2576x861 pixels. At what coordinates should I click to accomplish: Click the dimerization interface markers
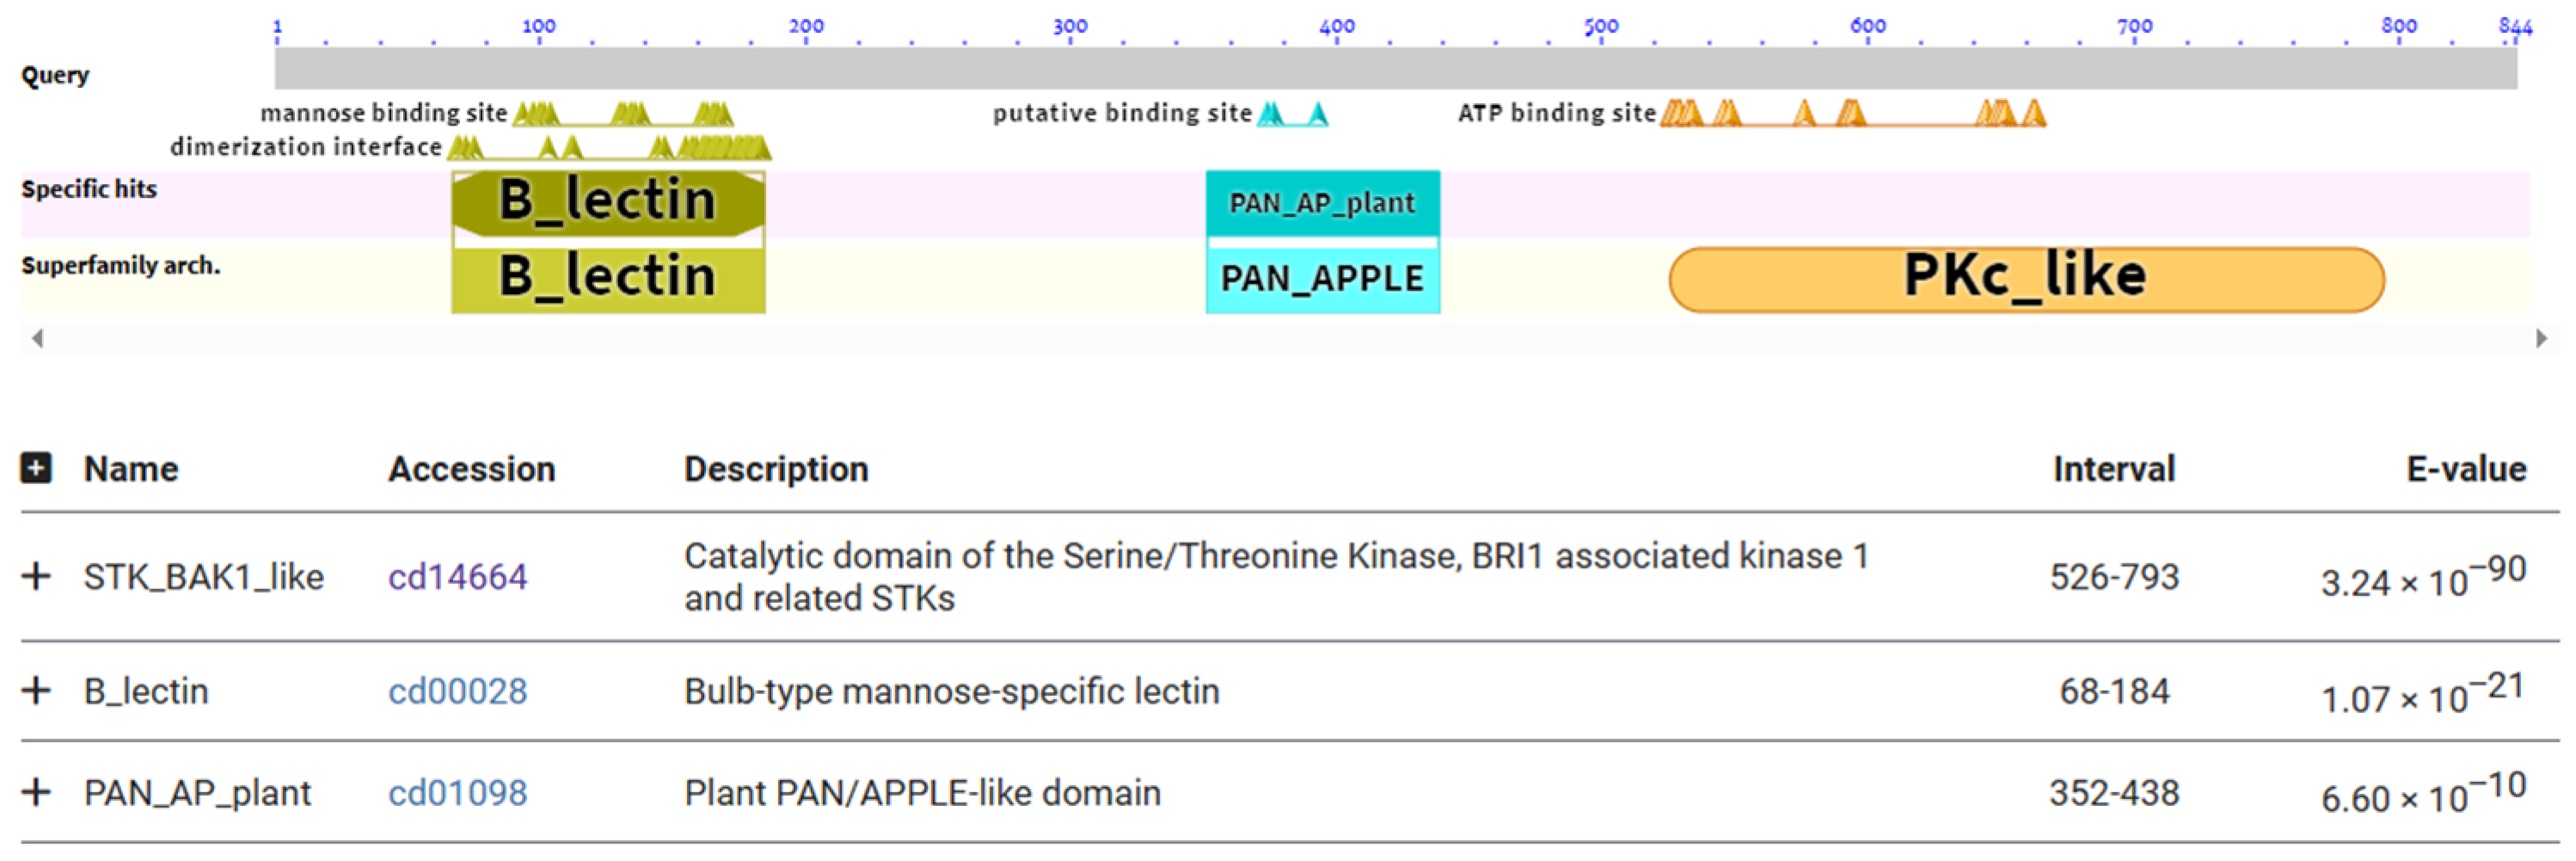pyautogui.click(x=609, y=148)
